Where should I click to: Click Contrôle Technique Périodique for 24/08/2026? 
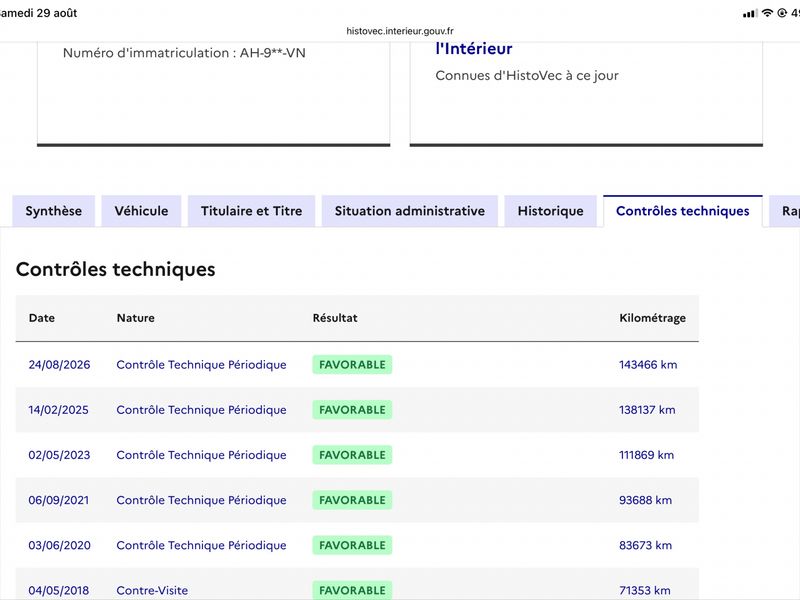[x=202, y=365]
